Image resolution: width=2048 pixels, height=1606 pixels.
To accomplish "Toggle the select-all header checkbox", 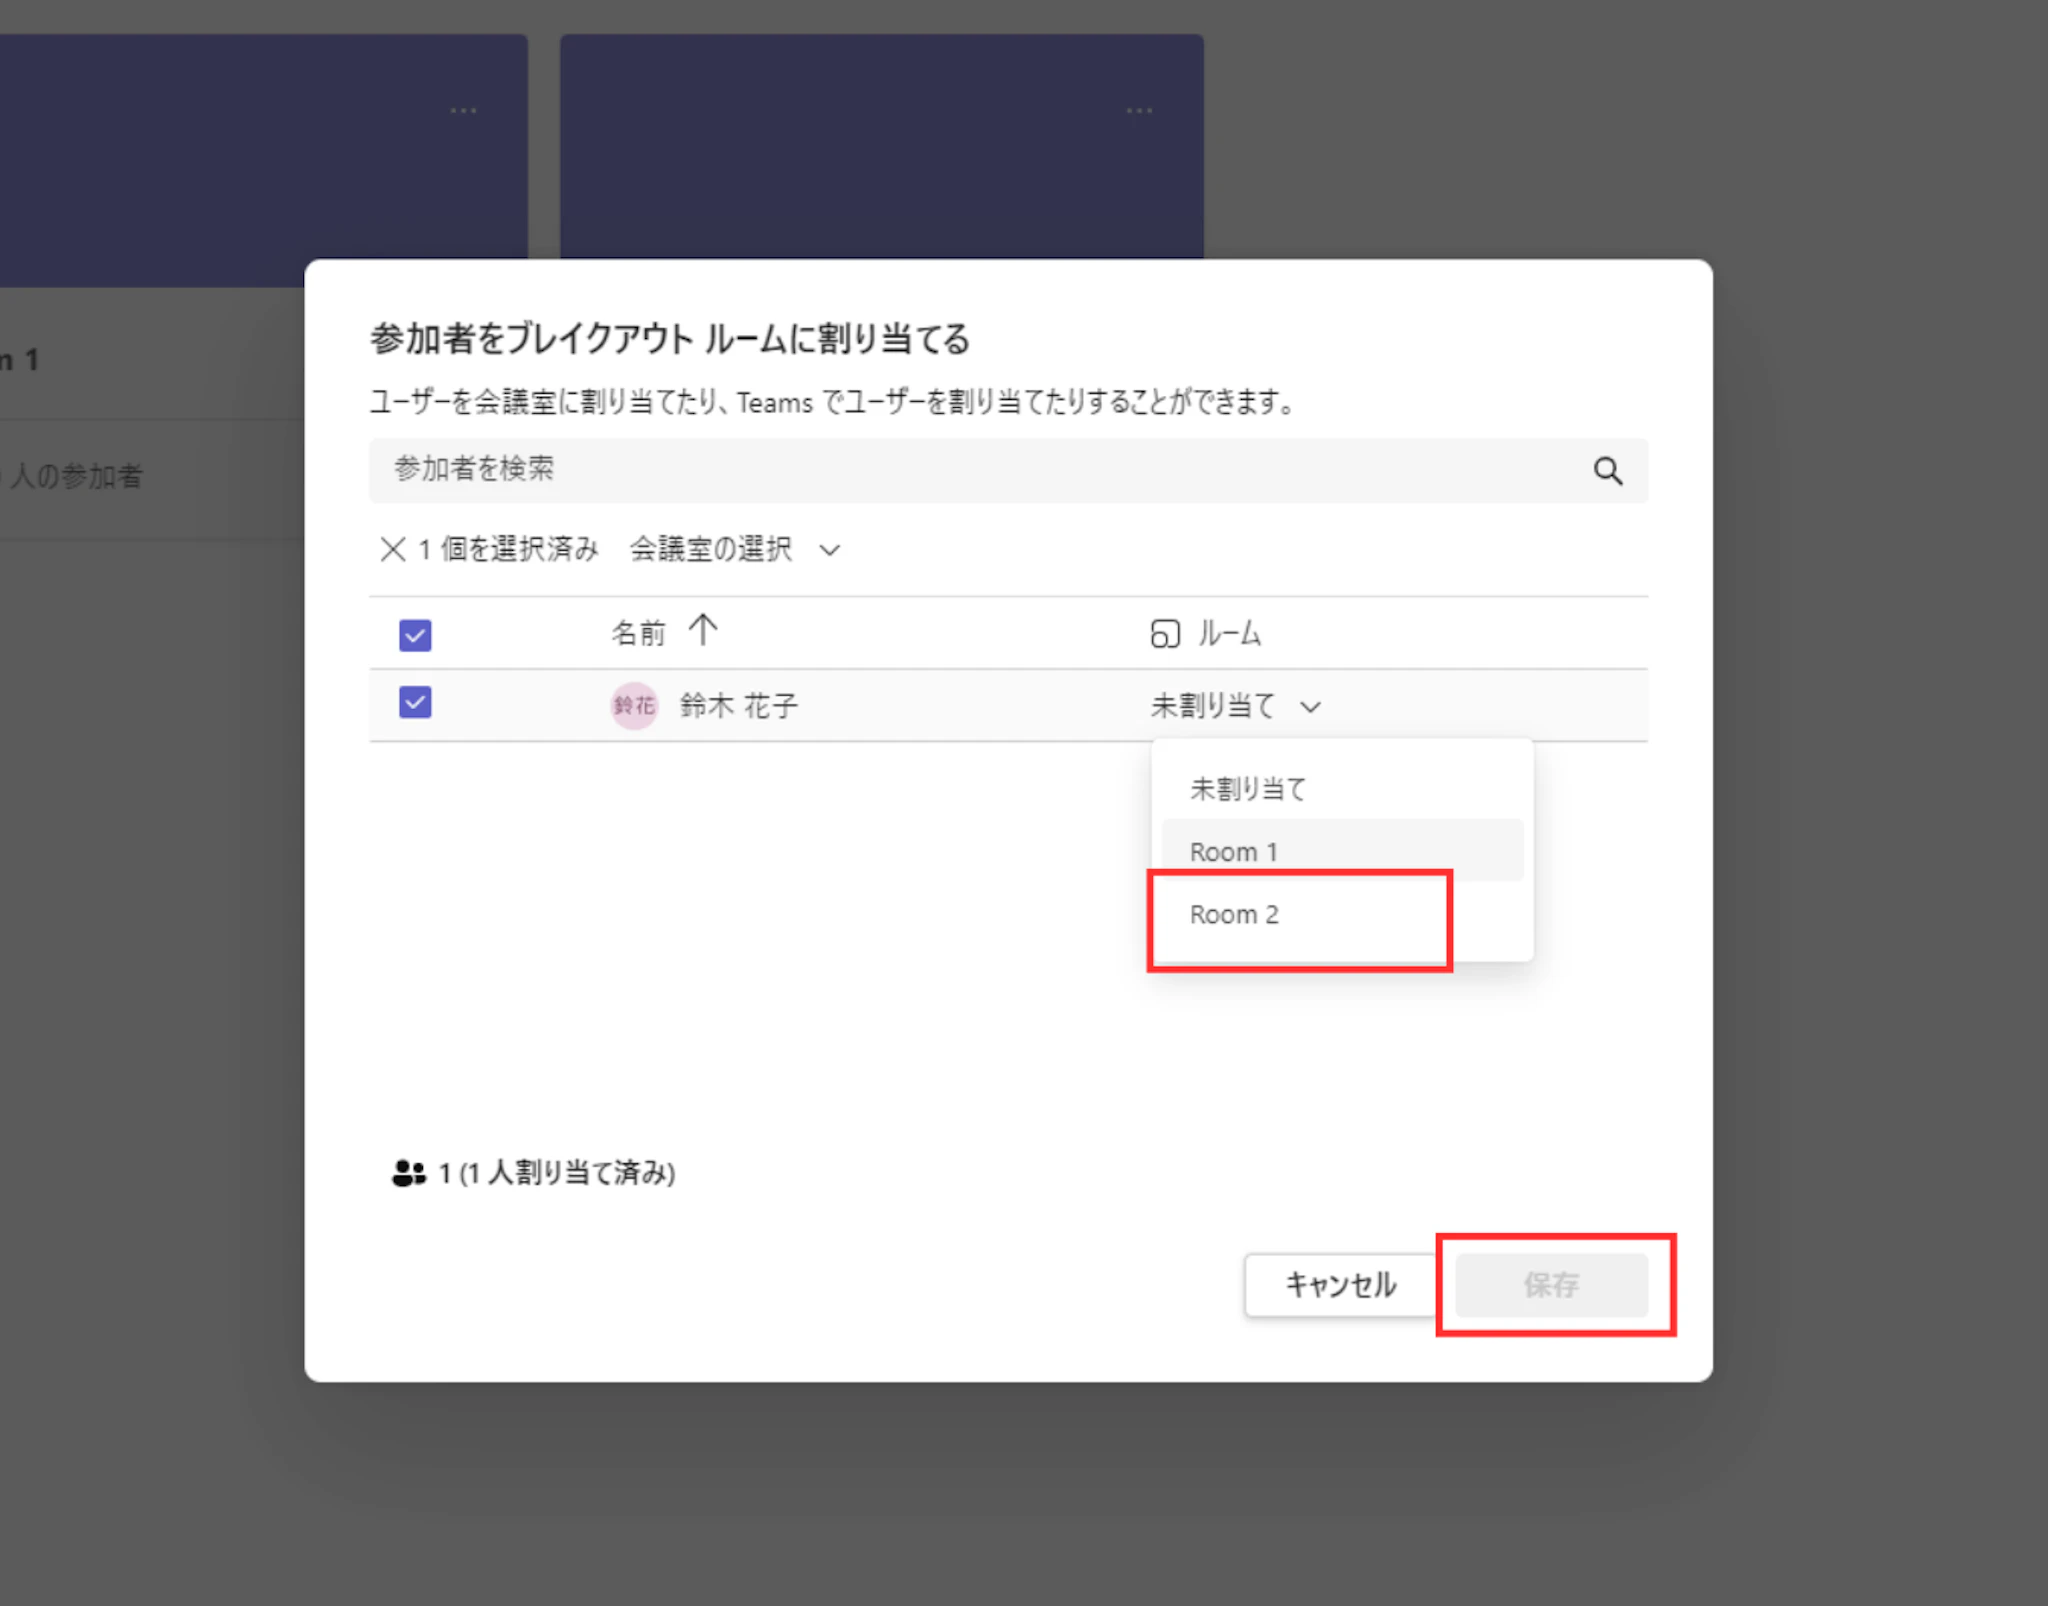I will [x=415, y=635].
